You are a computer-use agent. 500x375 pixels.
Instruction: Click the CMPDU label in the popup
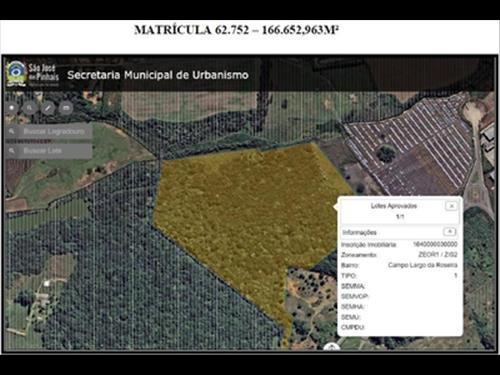click(353, 327)
